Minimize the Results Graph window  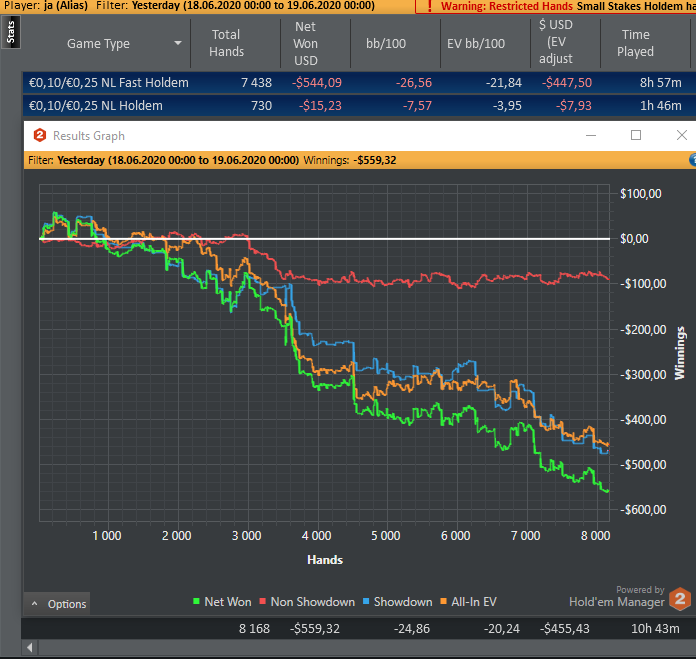[x=591, y=135]
